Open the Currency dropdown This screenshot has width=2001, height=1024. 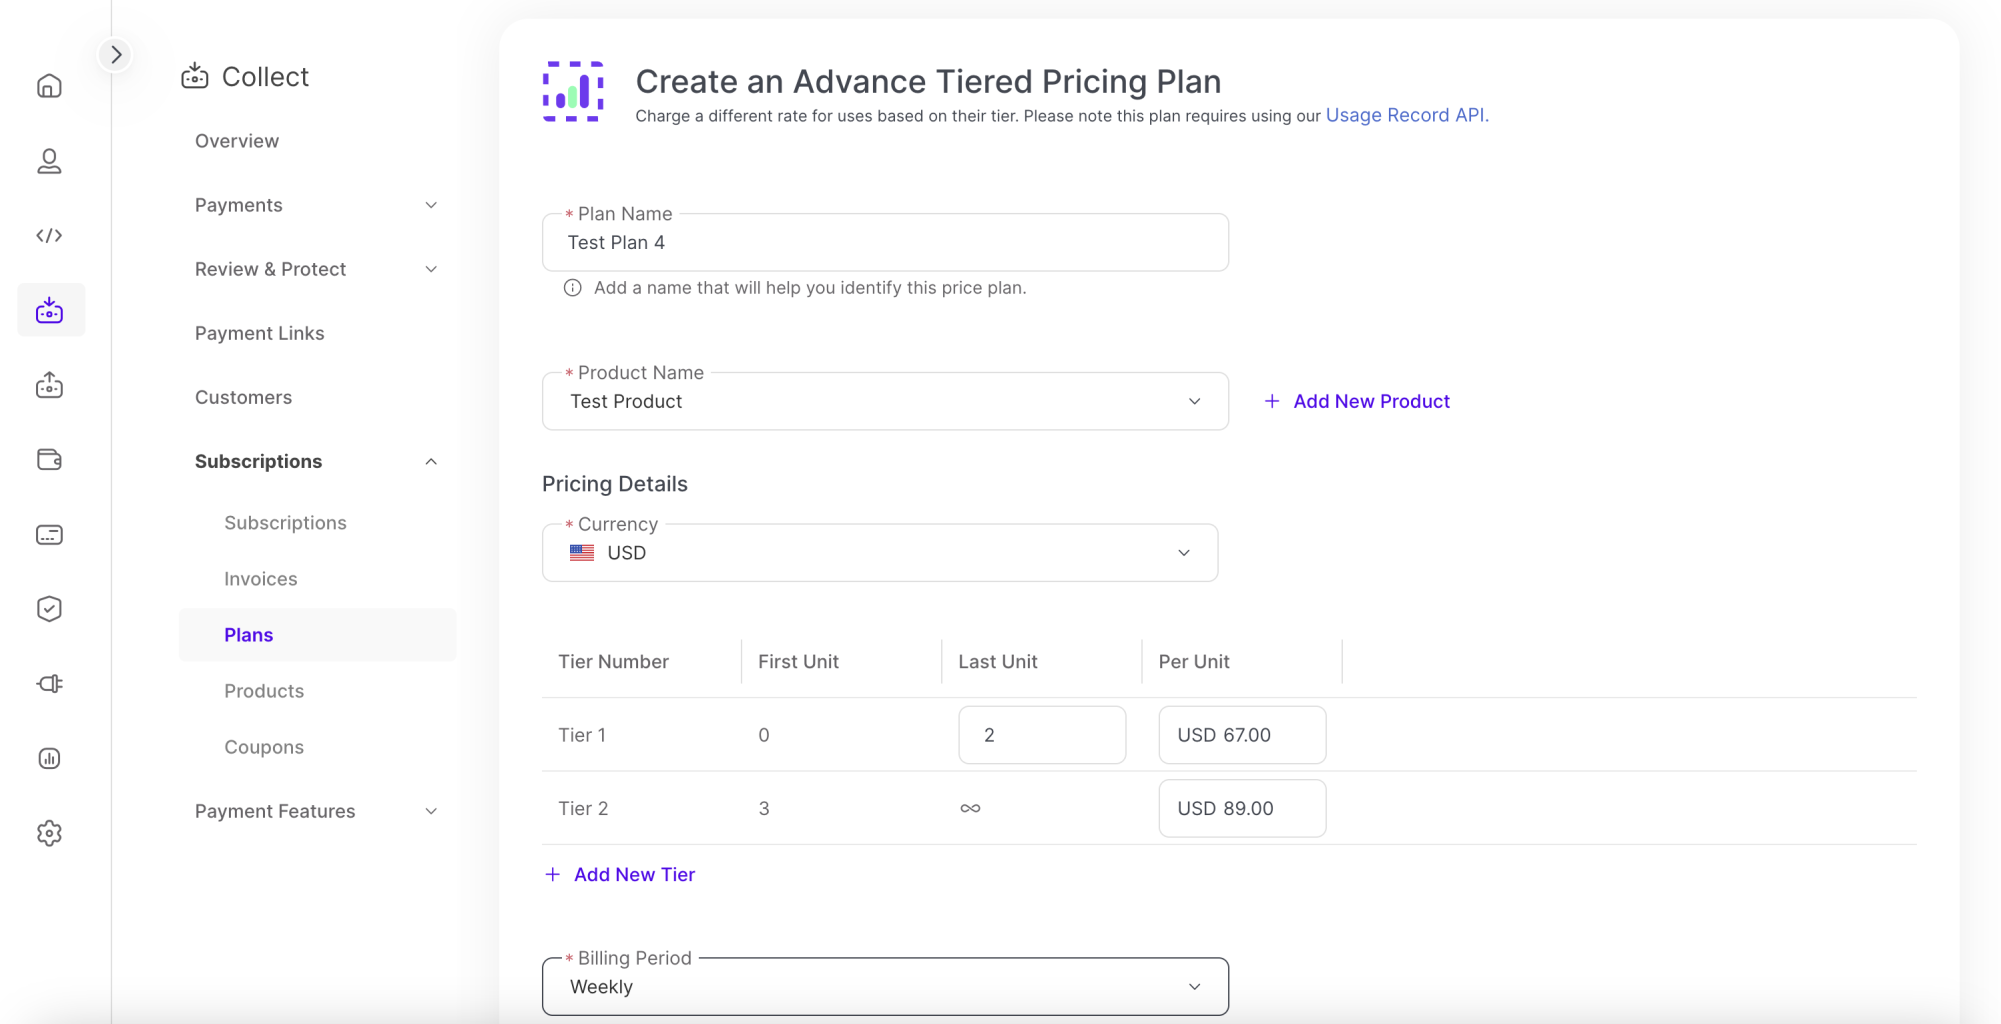click(879, 553)
